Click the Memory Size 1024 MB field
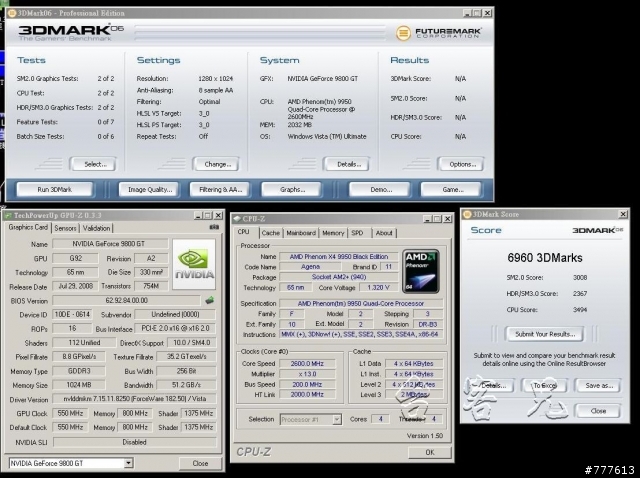640x478 pixels. (79, 385)
